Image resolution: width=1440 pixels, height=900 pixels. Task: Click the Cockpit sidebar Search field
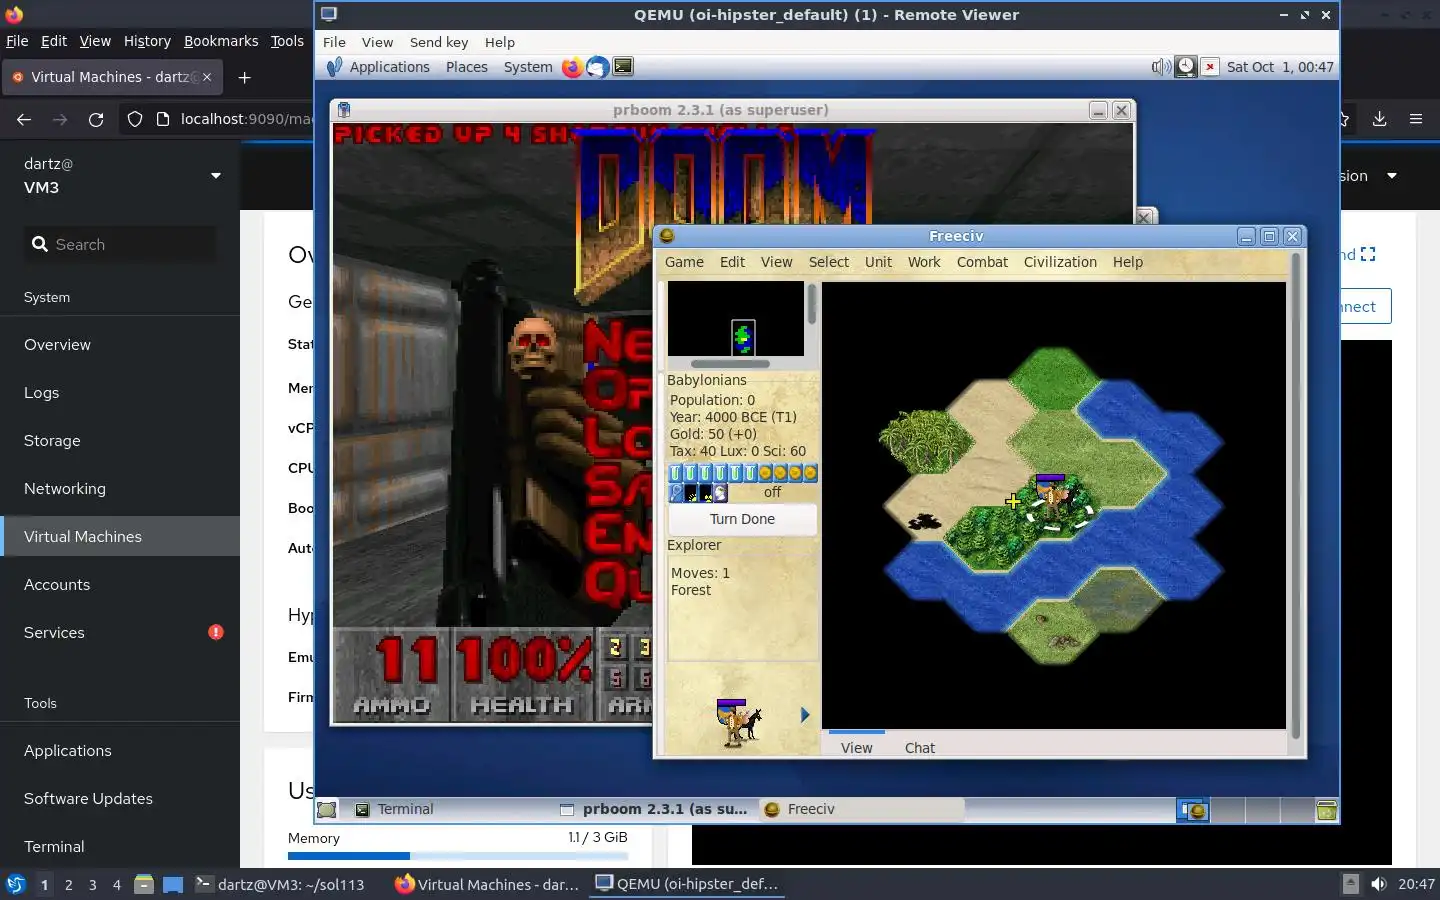pos(120,244)
